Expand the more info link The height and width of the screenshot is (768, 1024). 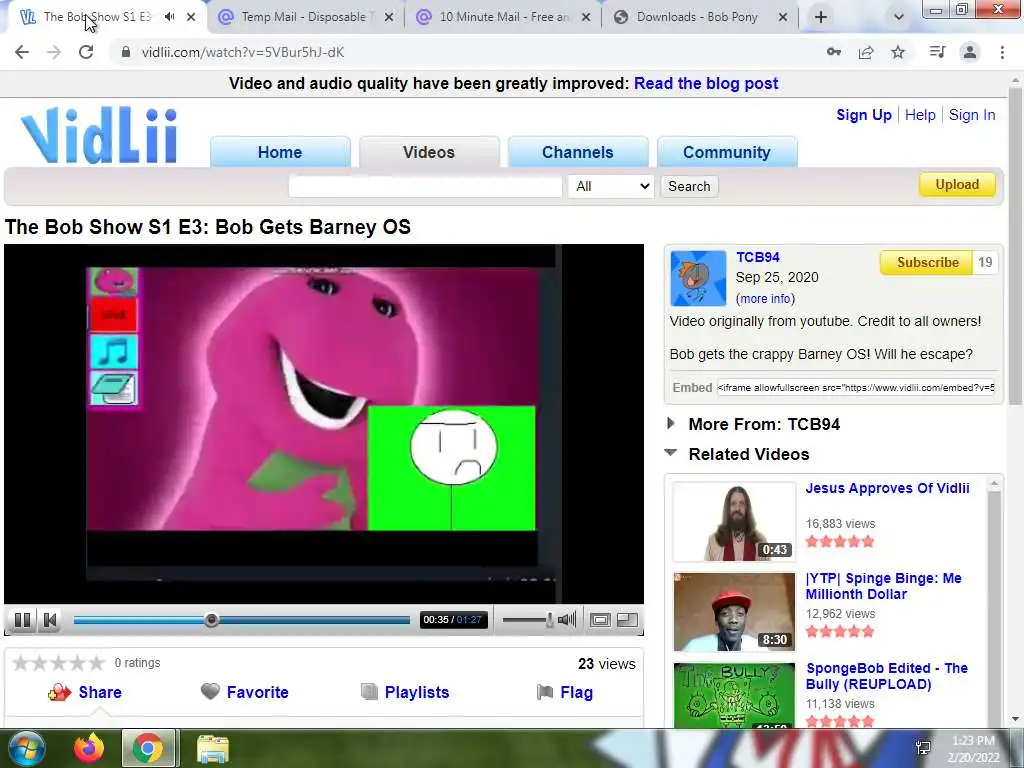click(x=765, y=298)
